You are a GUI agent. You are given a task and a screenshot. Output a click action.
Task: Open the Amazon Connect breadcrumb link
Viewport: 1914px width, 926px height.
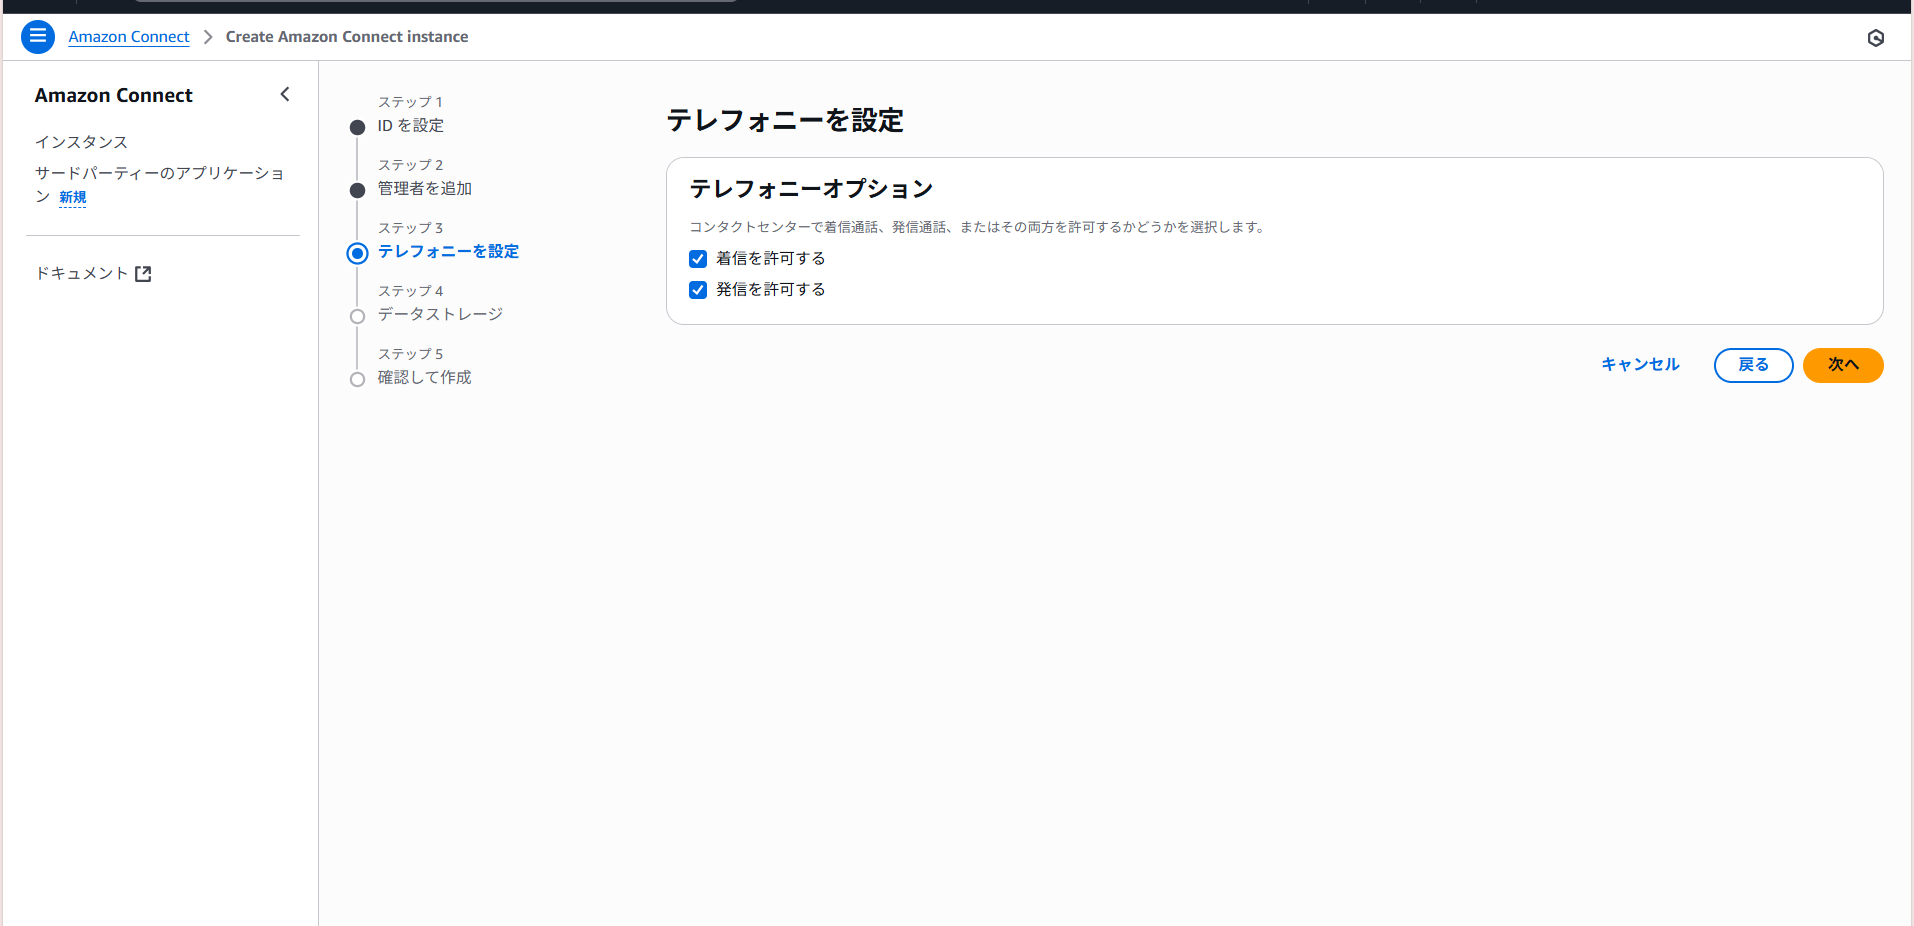point(128,36)
